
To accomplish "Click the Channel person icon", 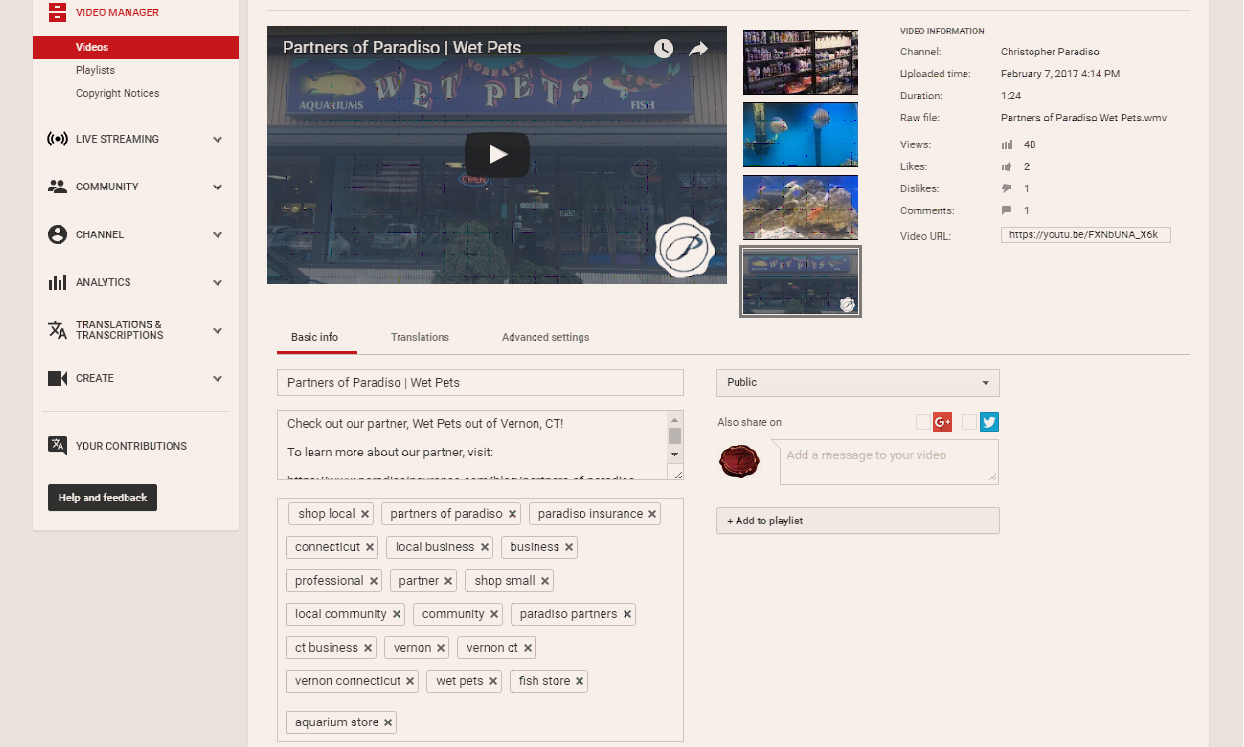I will pos(57,235).
